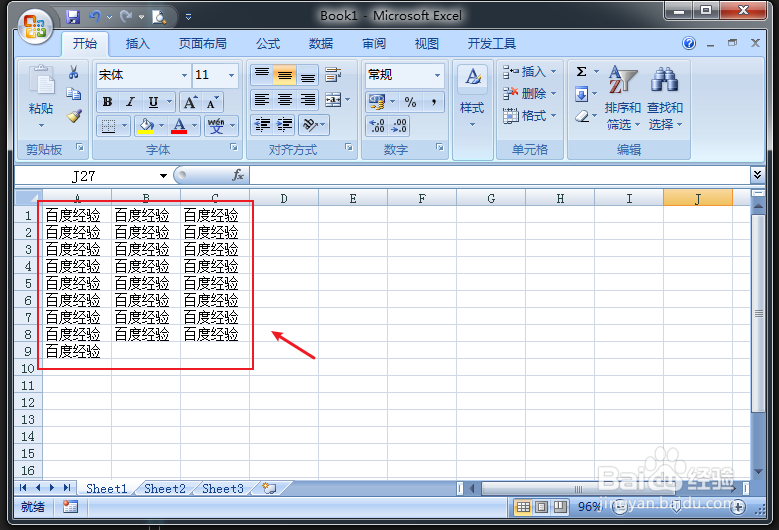Switch to Normal view in status bar
Screen dimensions: 779x530
[523, 507]
